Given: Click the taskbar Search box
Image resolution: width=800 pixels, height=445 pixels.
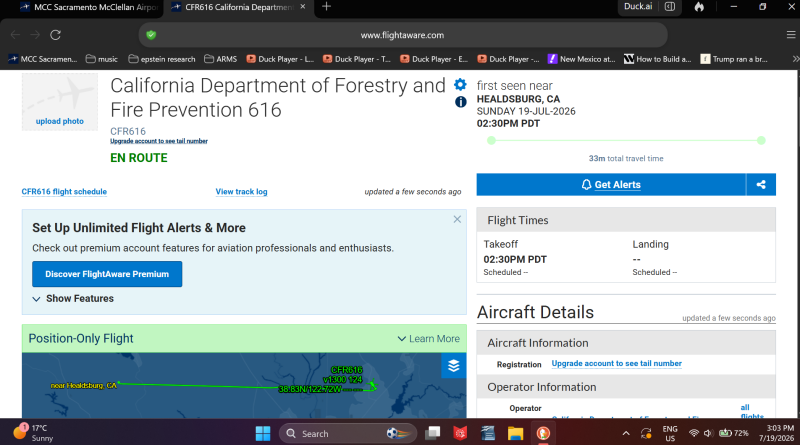Looking at the screenshot, I should click(x=347, y=433).
